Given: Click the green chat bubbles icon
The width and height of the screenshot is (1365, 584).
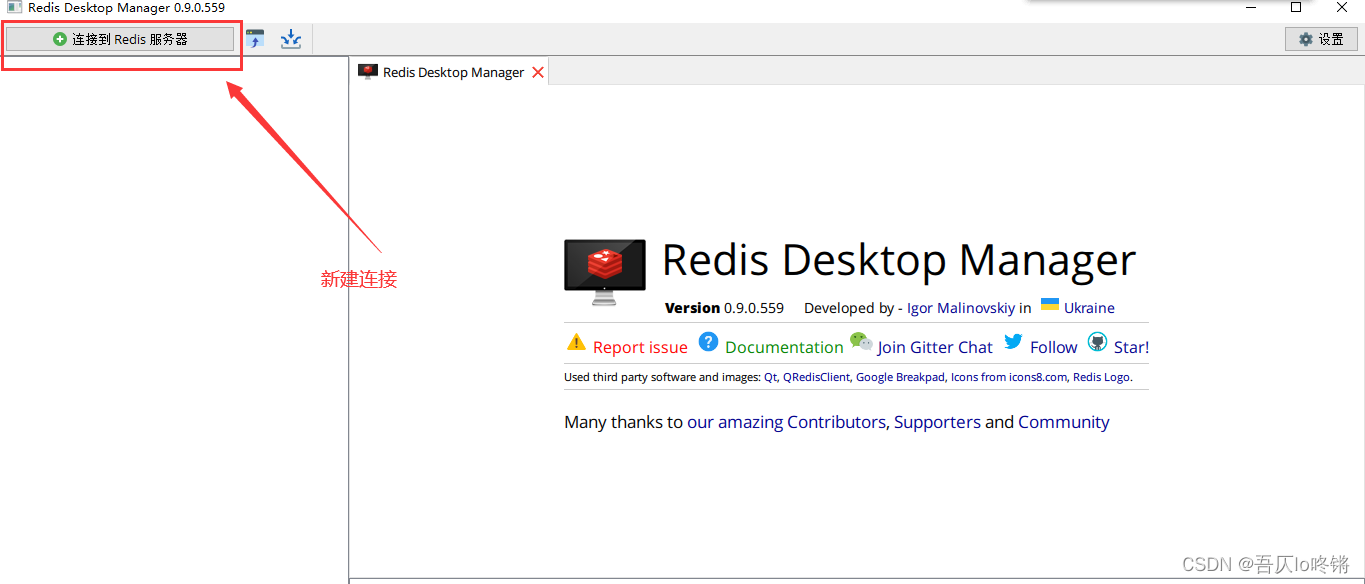Looking at the screenshot, I should [860, 342].
